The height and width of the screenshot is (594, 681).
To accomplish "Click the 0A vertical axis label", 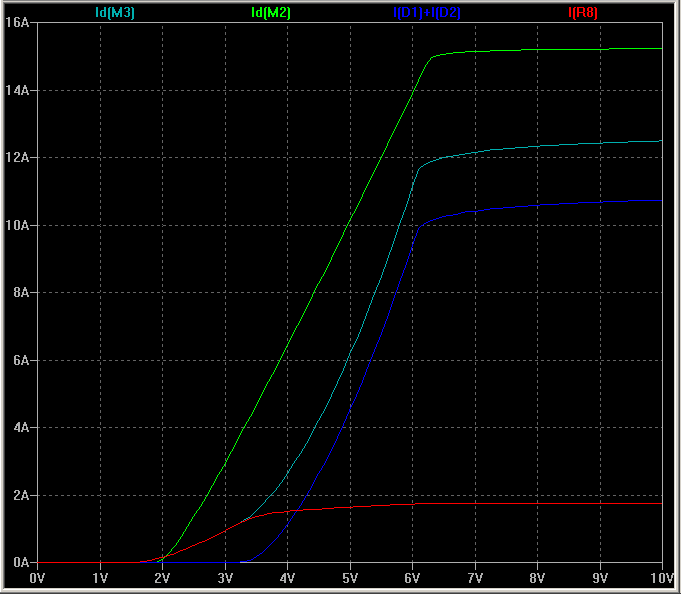I will pyautogui.click(x=21, y=562).
